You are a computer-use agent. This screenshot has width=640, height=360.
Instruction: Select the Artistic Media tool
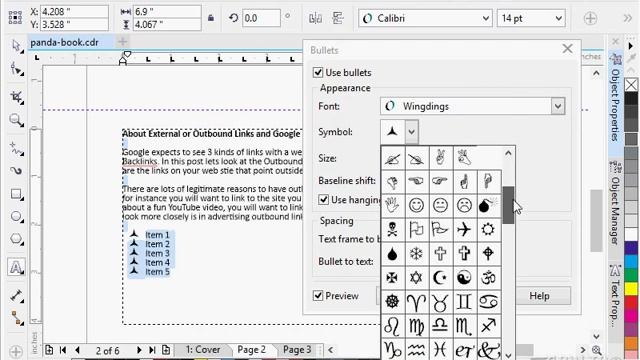(16, 171)
